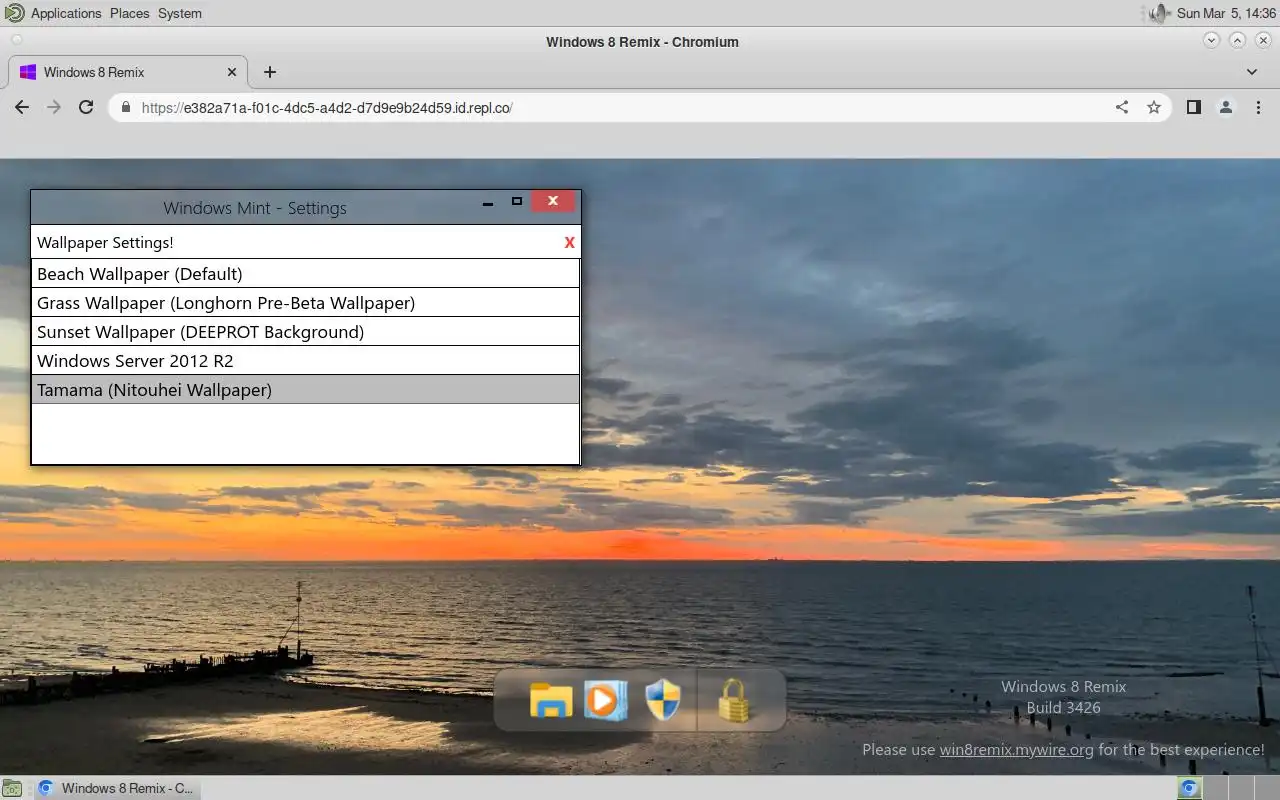Click the Wallpaper Settings! header text

[105, 242]
